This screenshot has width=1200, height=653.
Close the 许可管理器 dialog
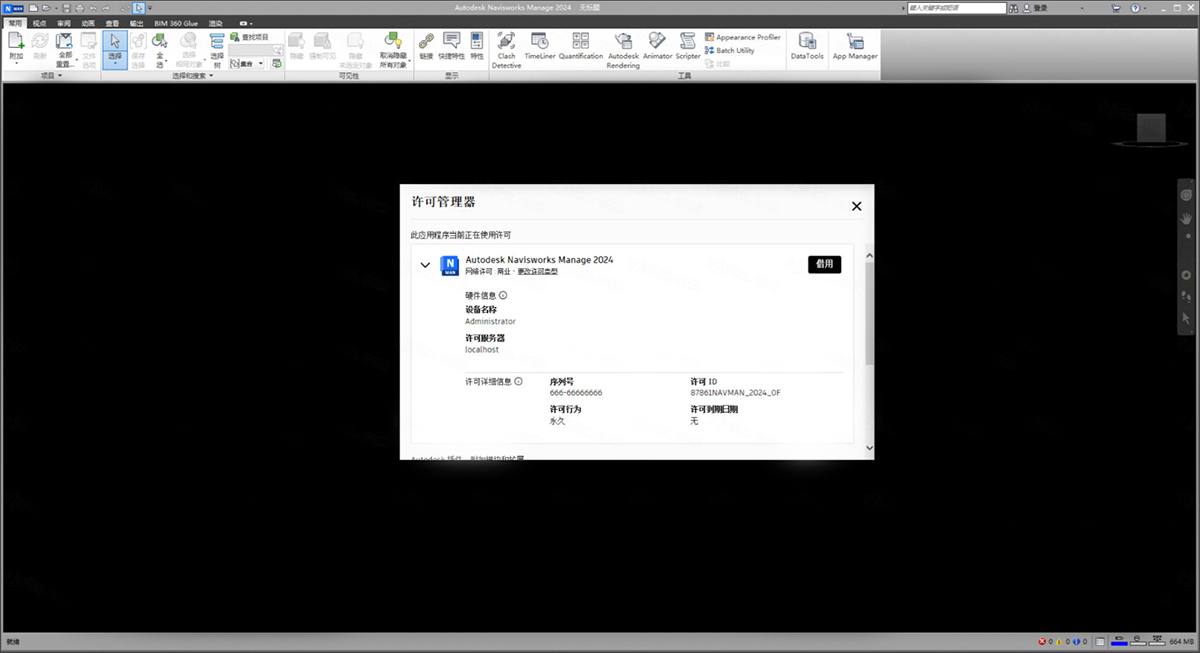tap(856, 206)
